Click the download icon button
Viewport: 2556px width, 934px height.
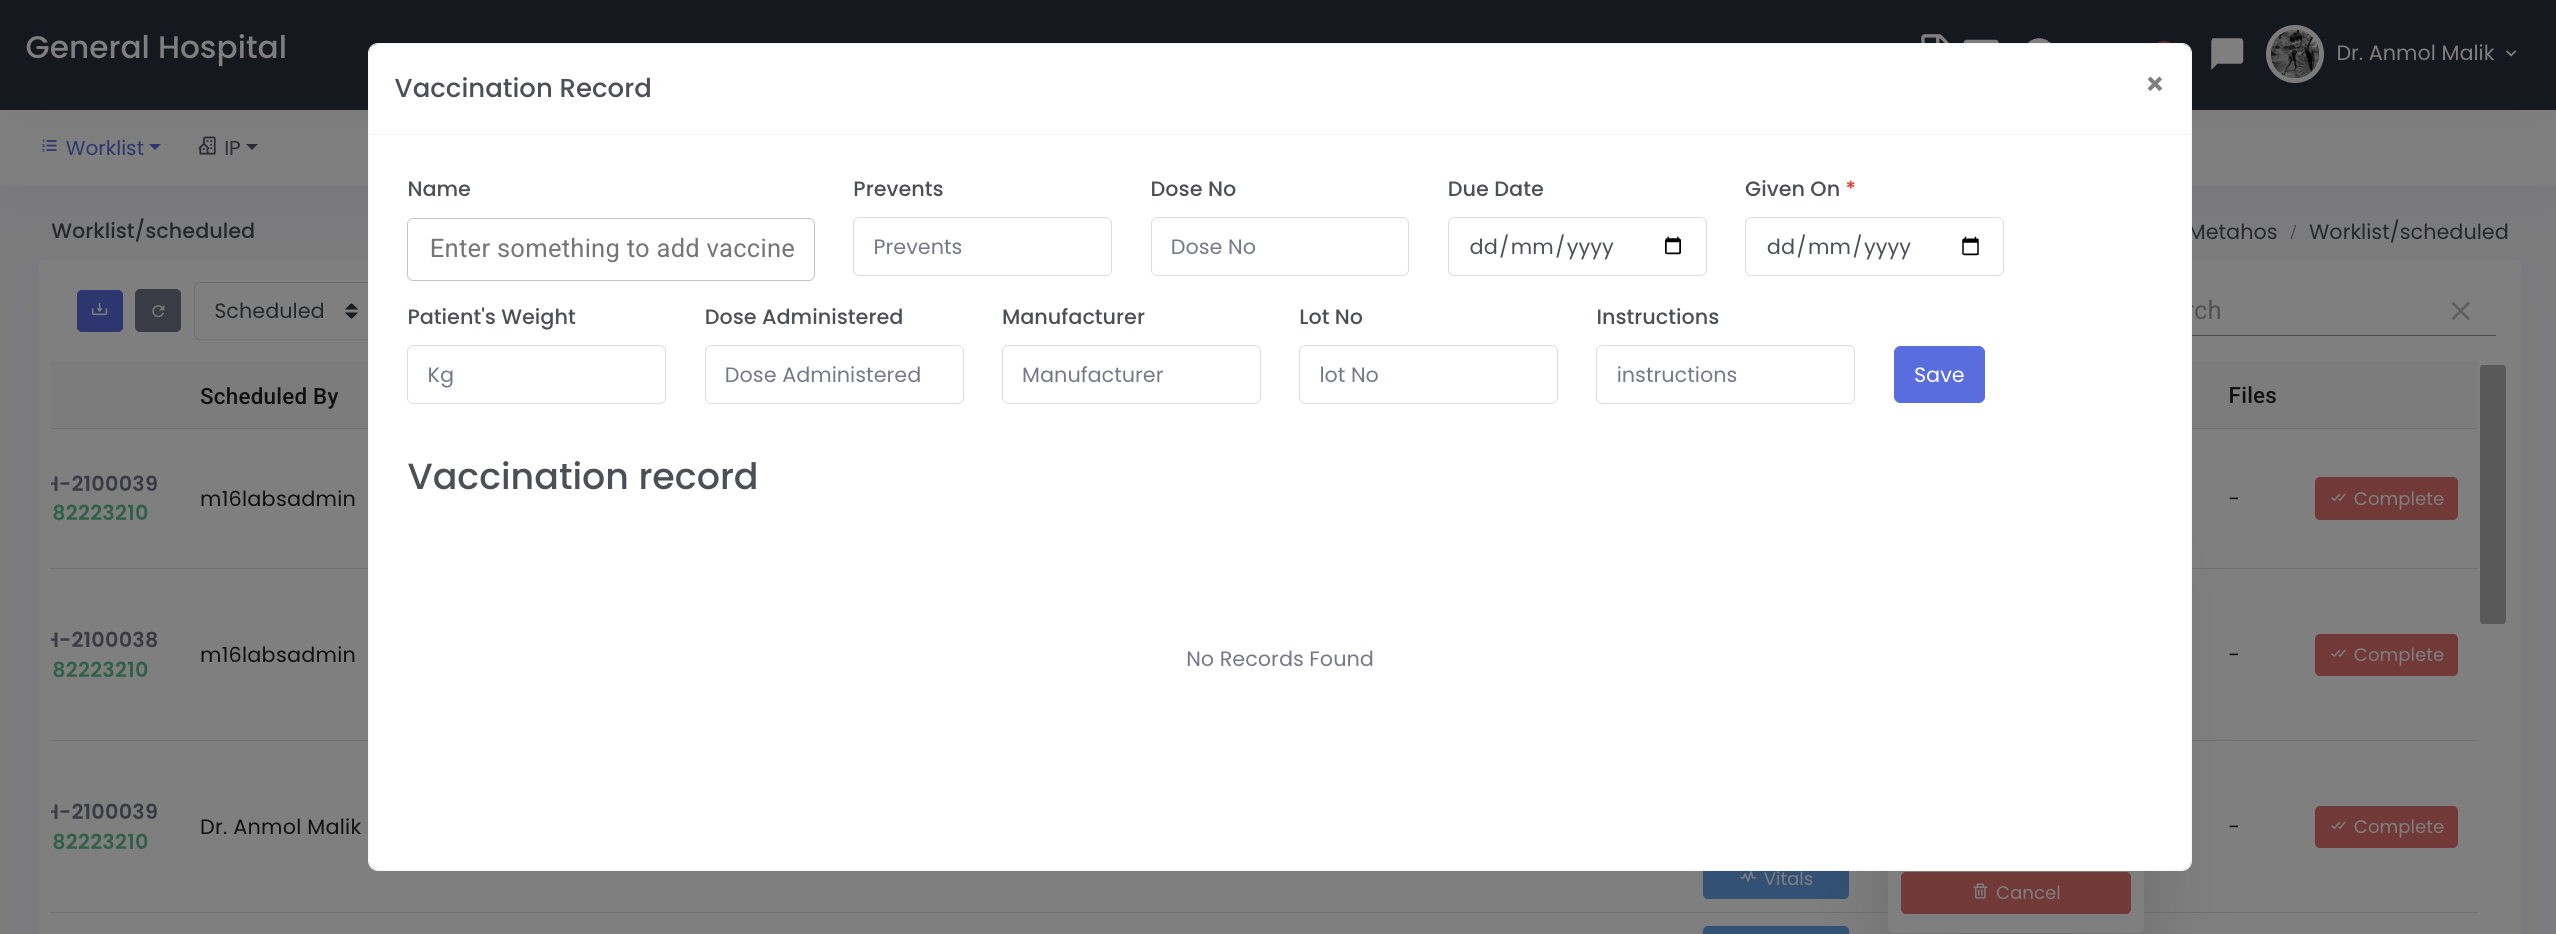[x=100, y=311]
